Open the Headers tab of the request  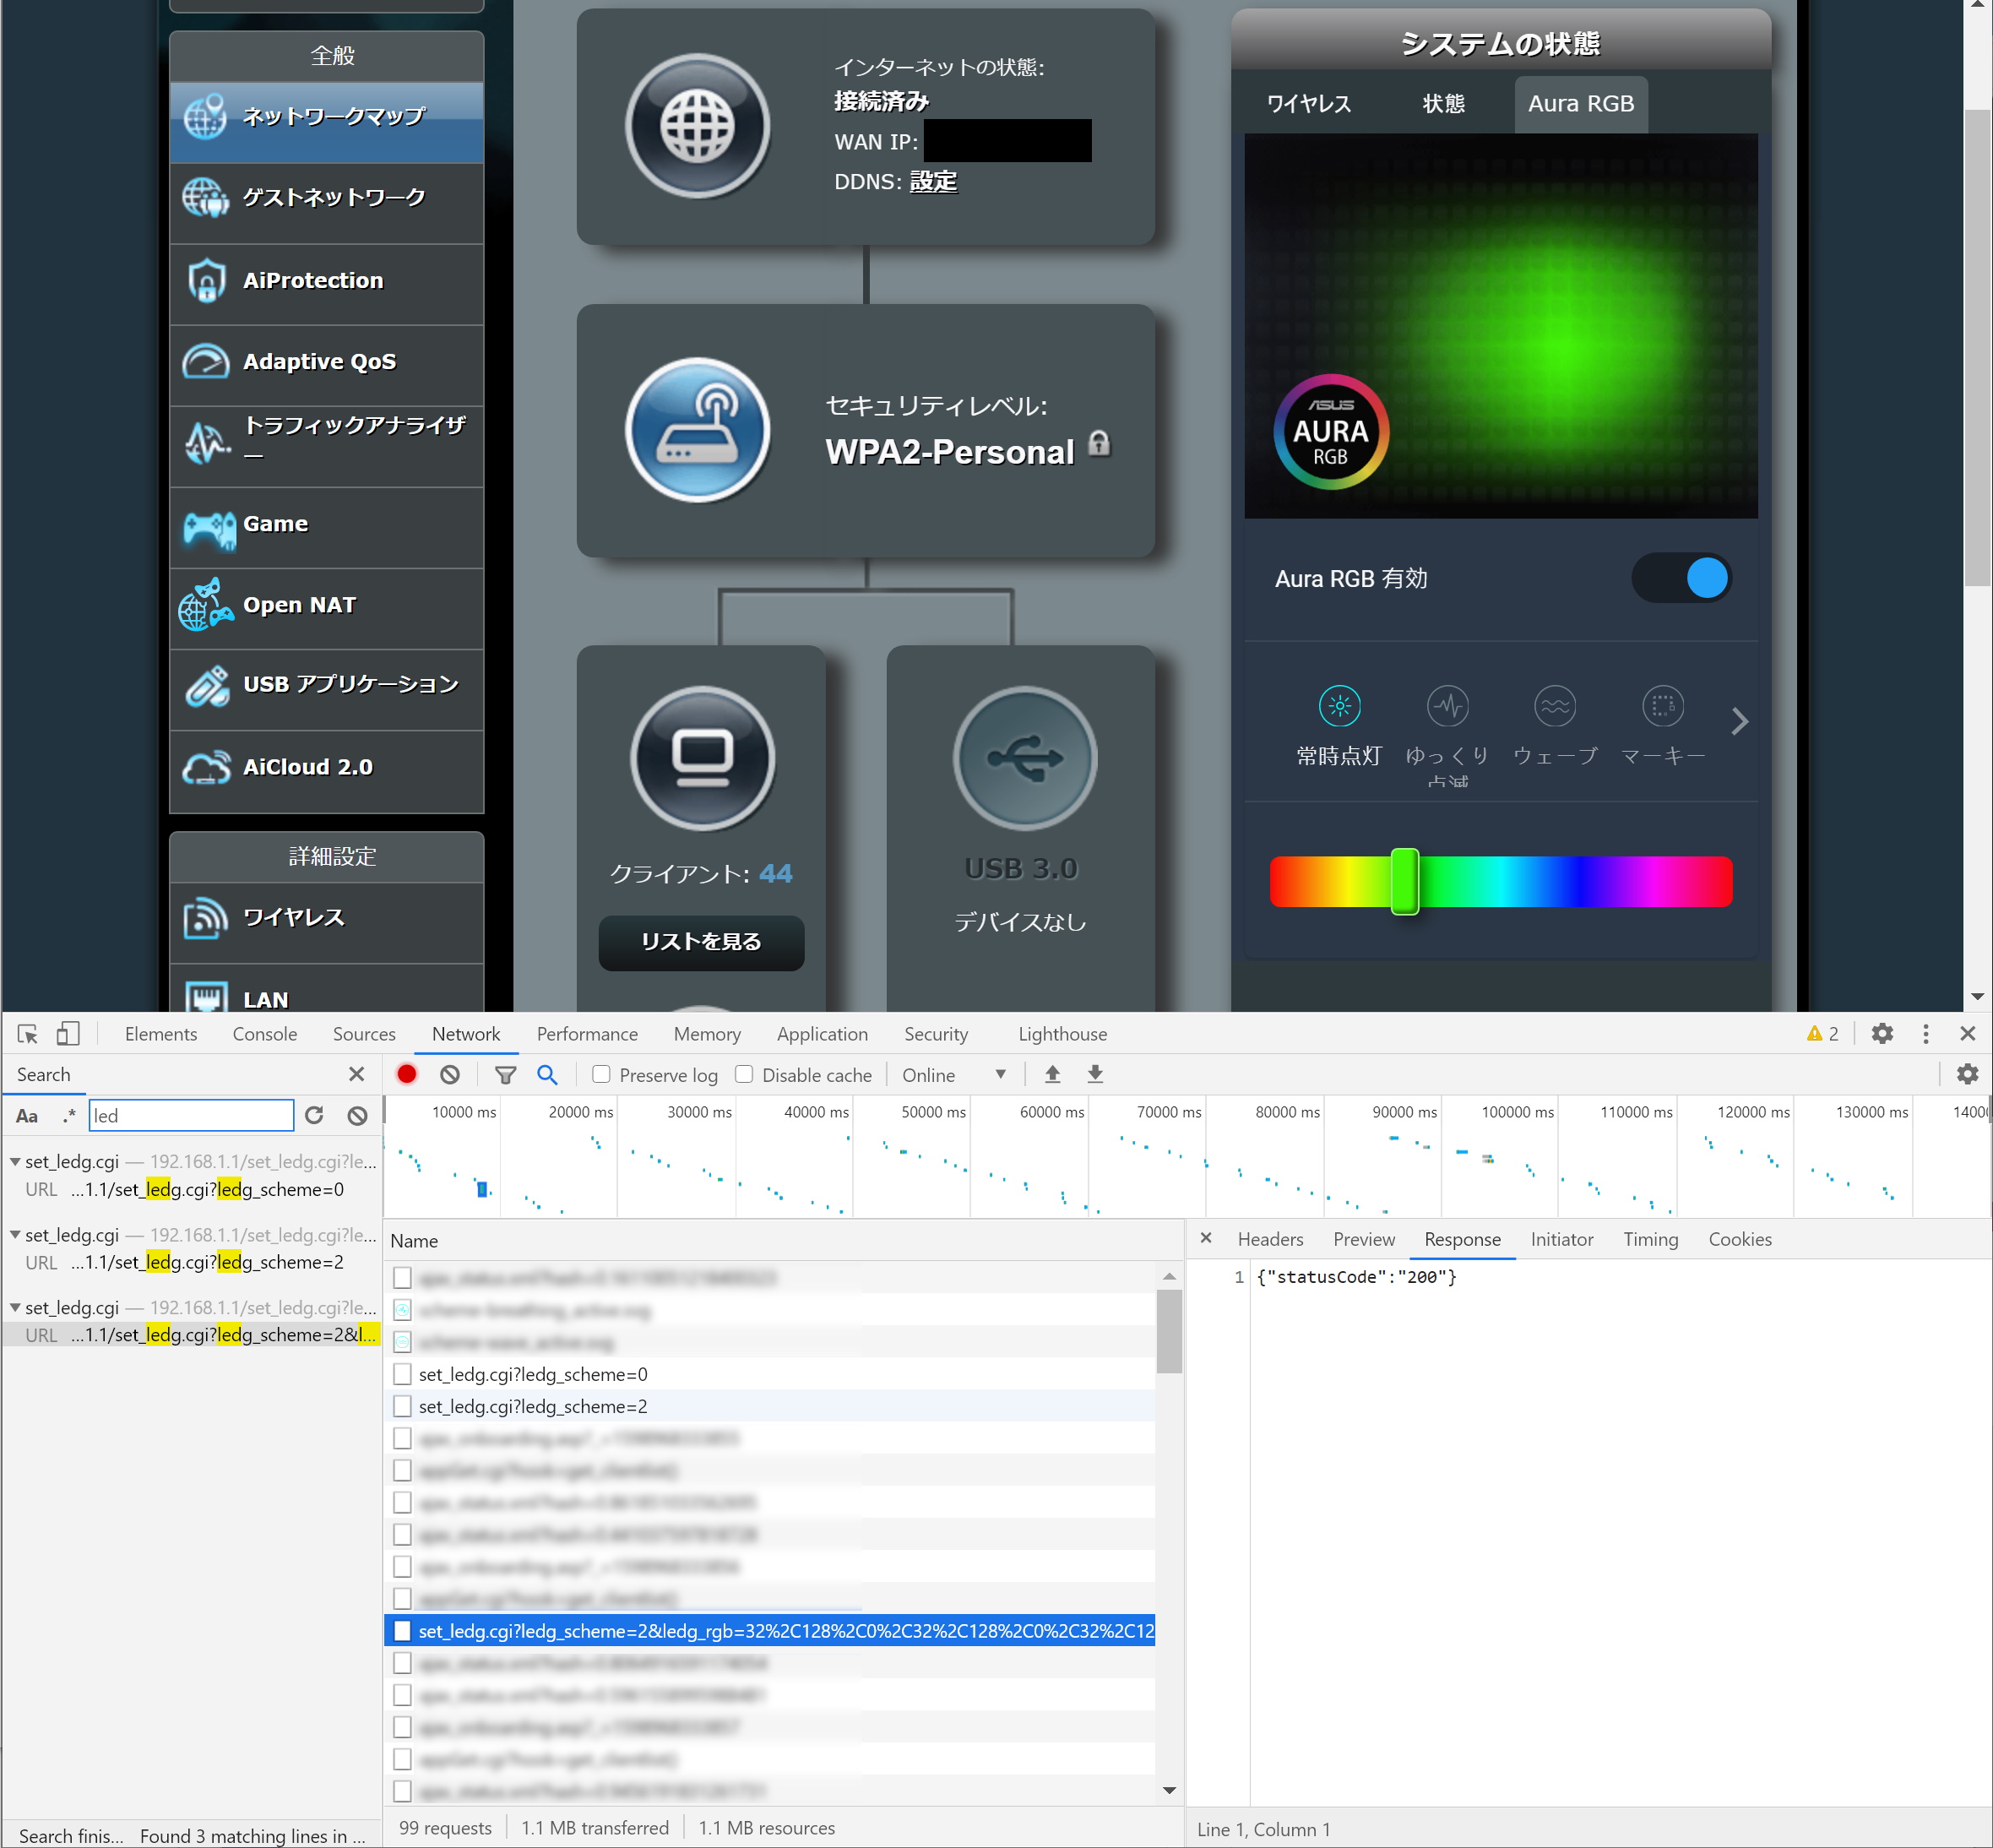click(x=1269, y=1239)
